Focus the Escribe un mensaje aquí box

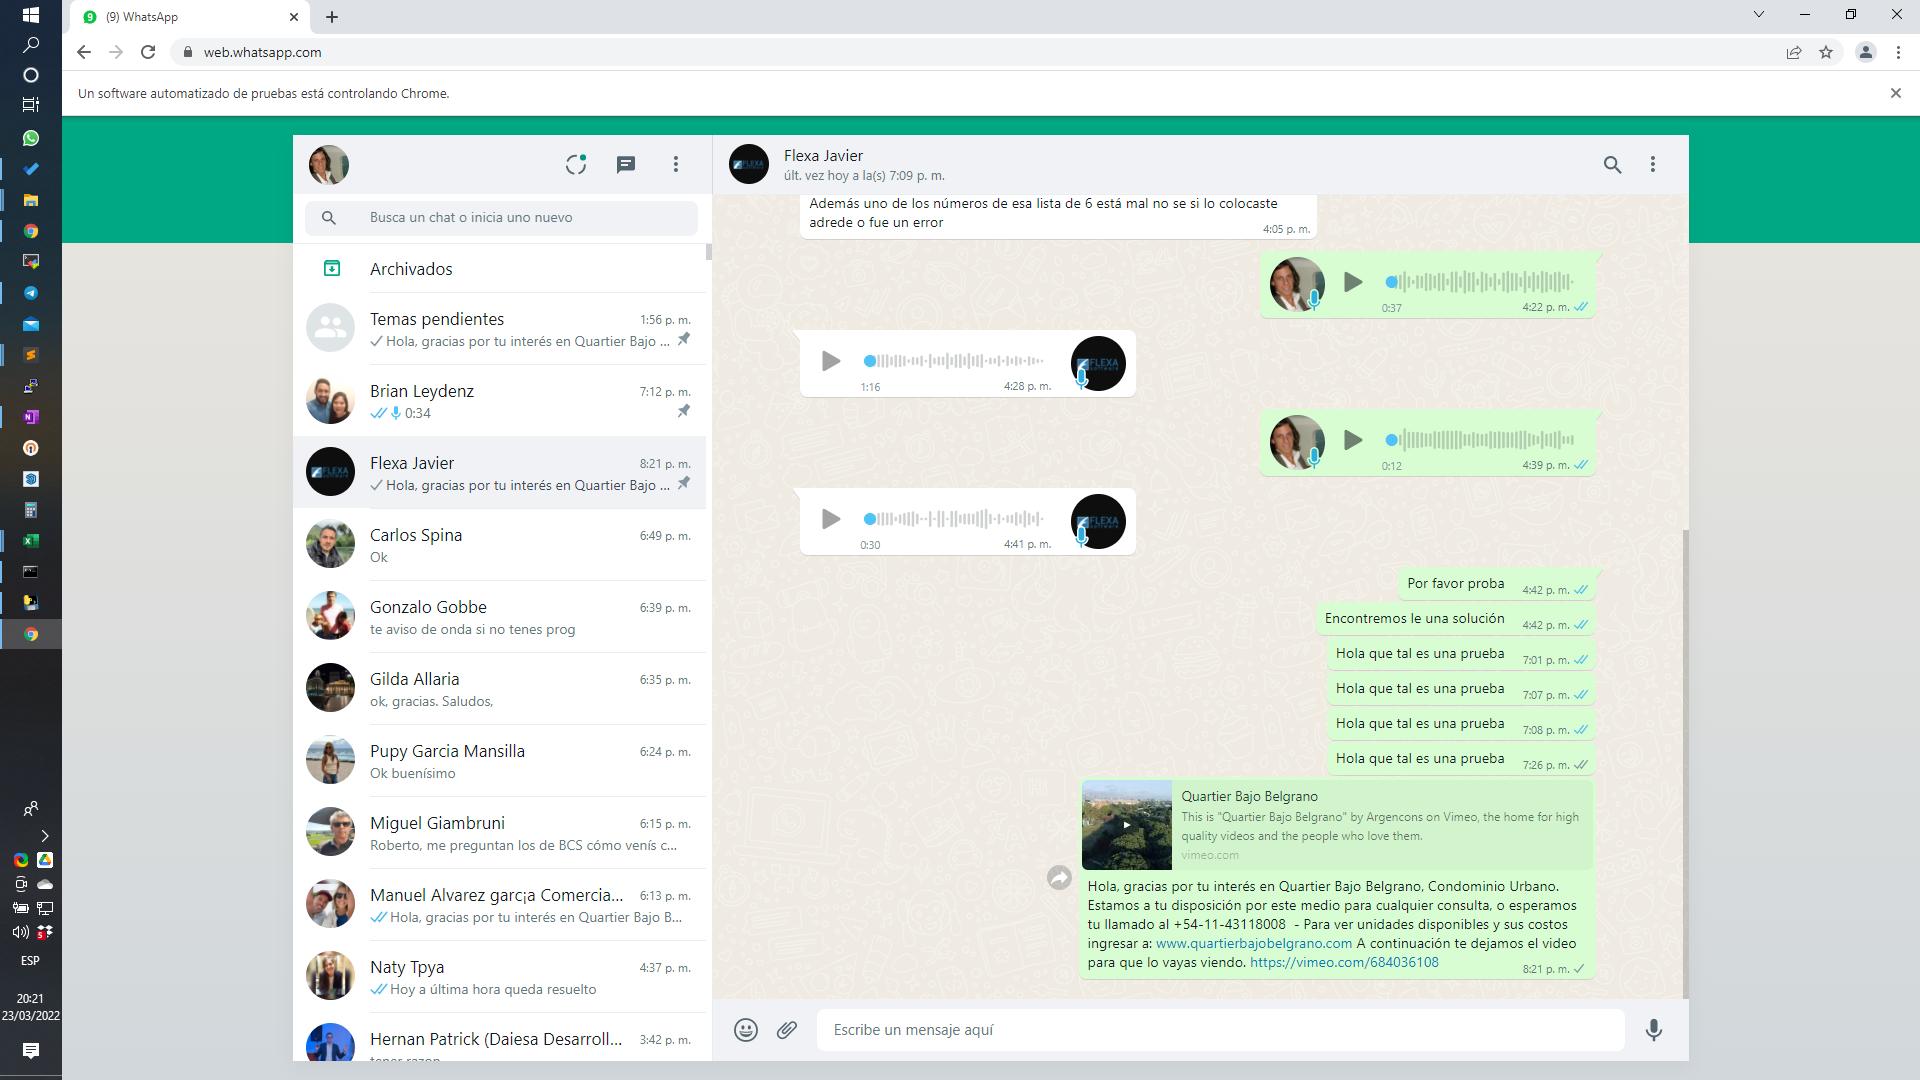1220,1030
